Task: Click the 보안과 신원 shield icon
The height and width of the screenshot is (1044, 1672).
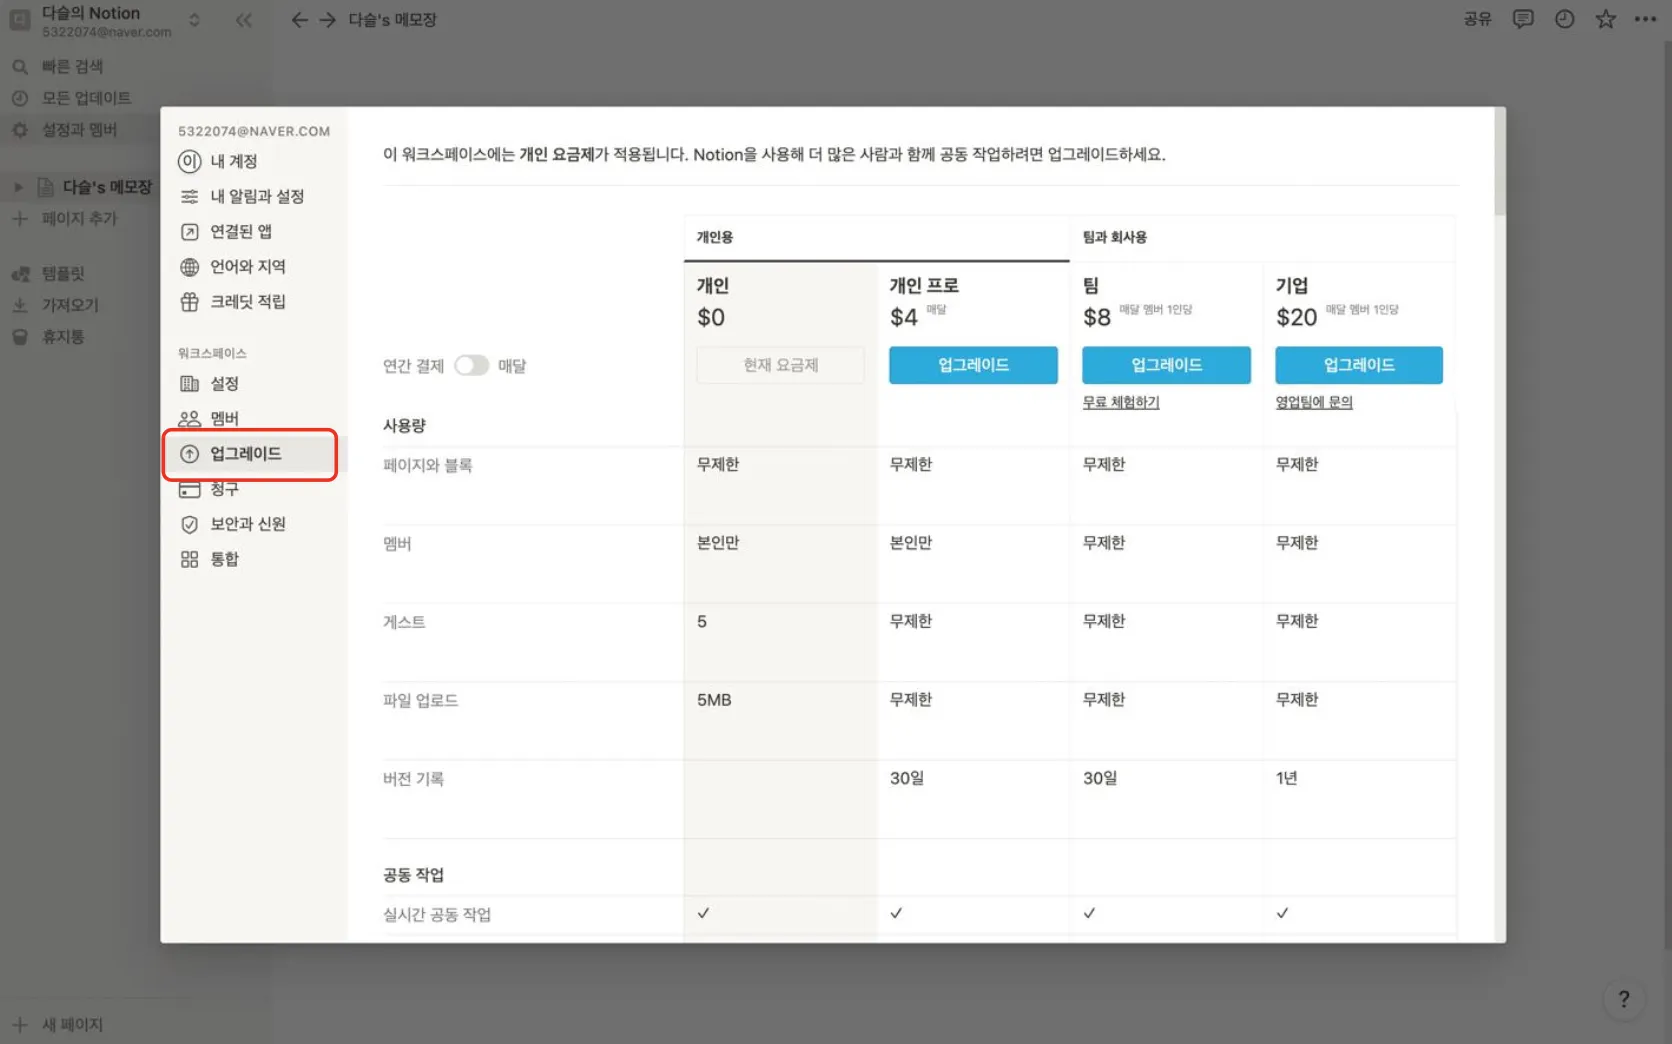Action: [x=189, y=524]
